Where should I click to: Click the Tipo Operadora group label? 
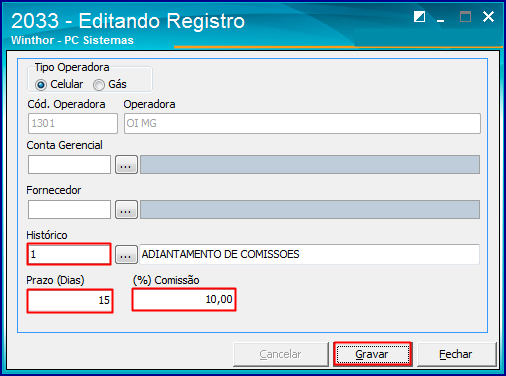pyautogui.click(x=72, y=67)
